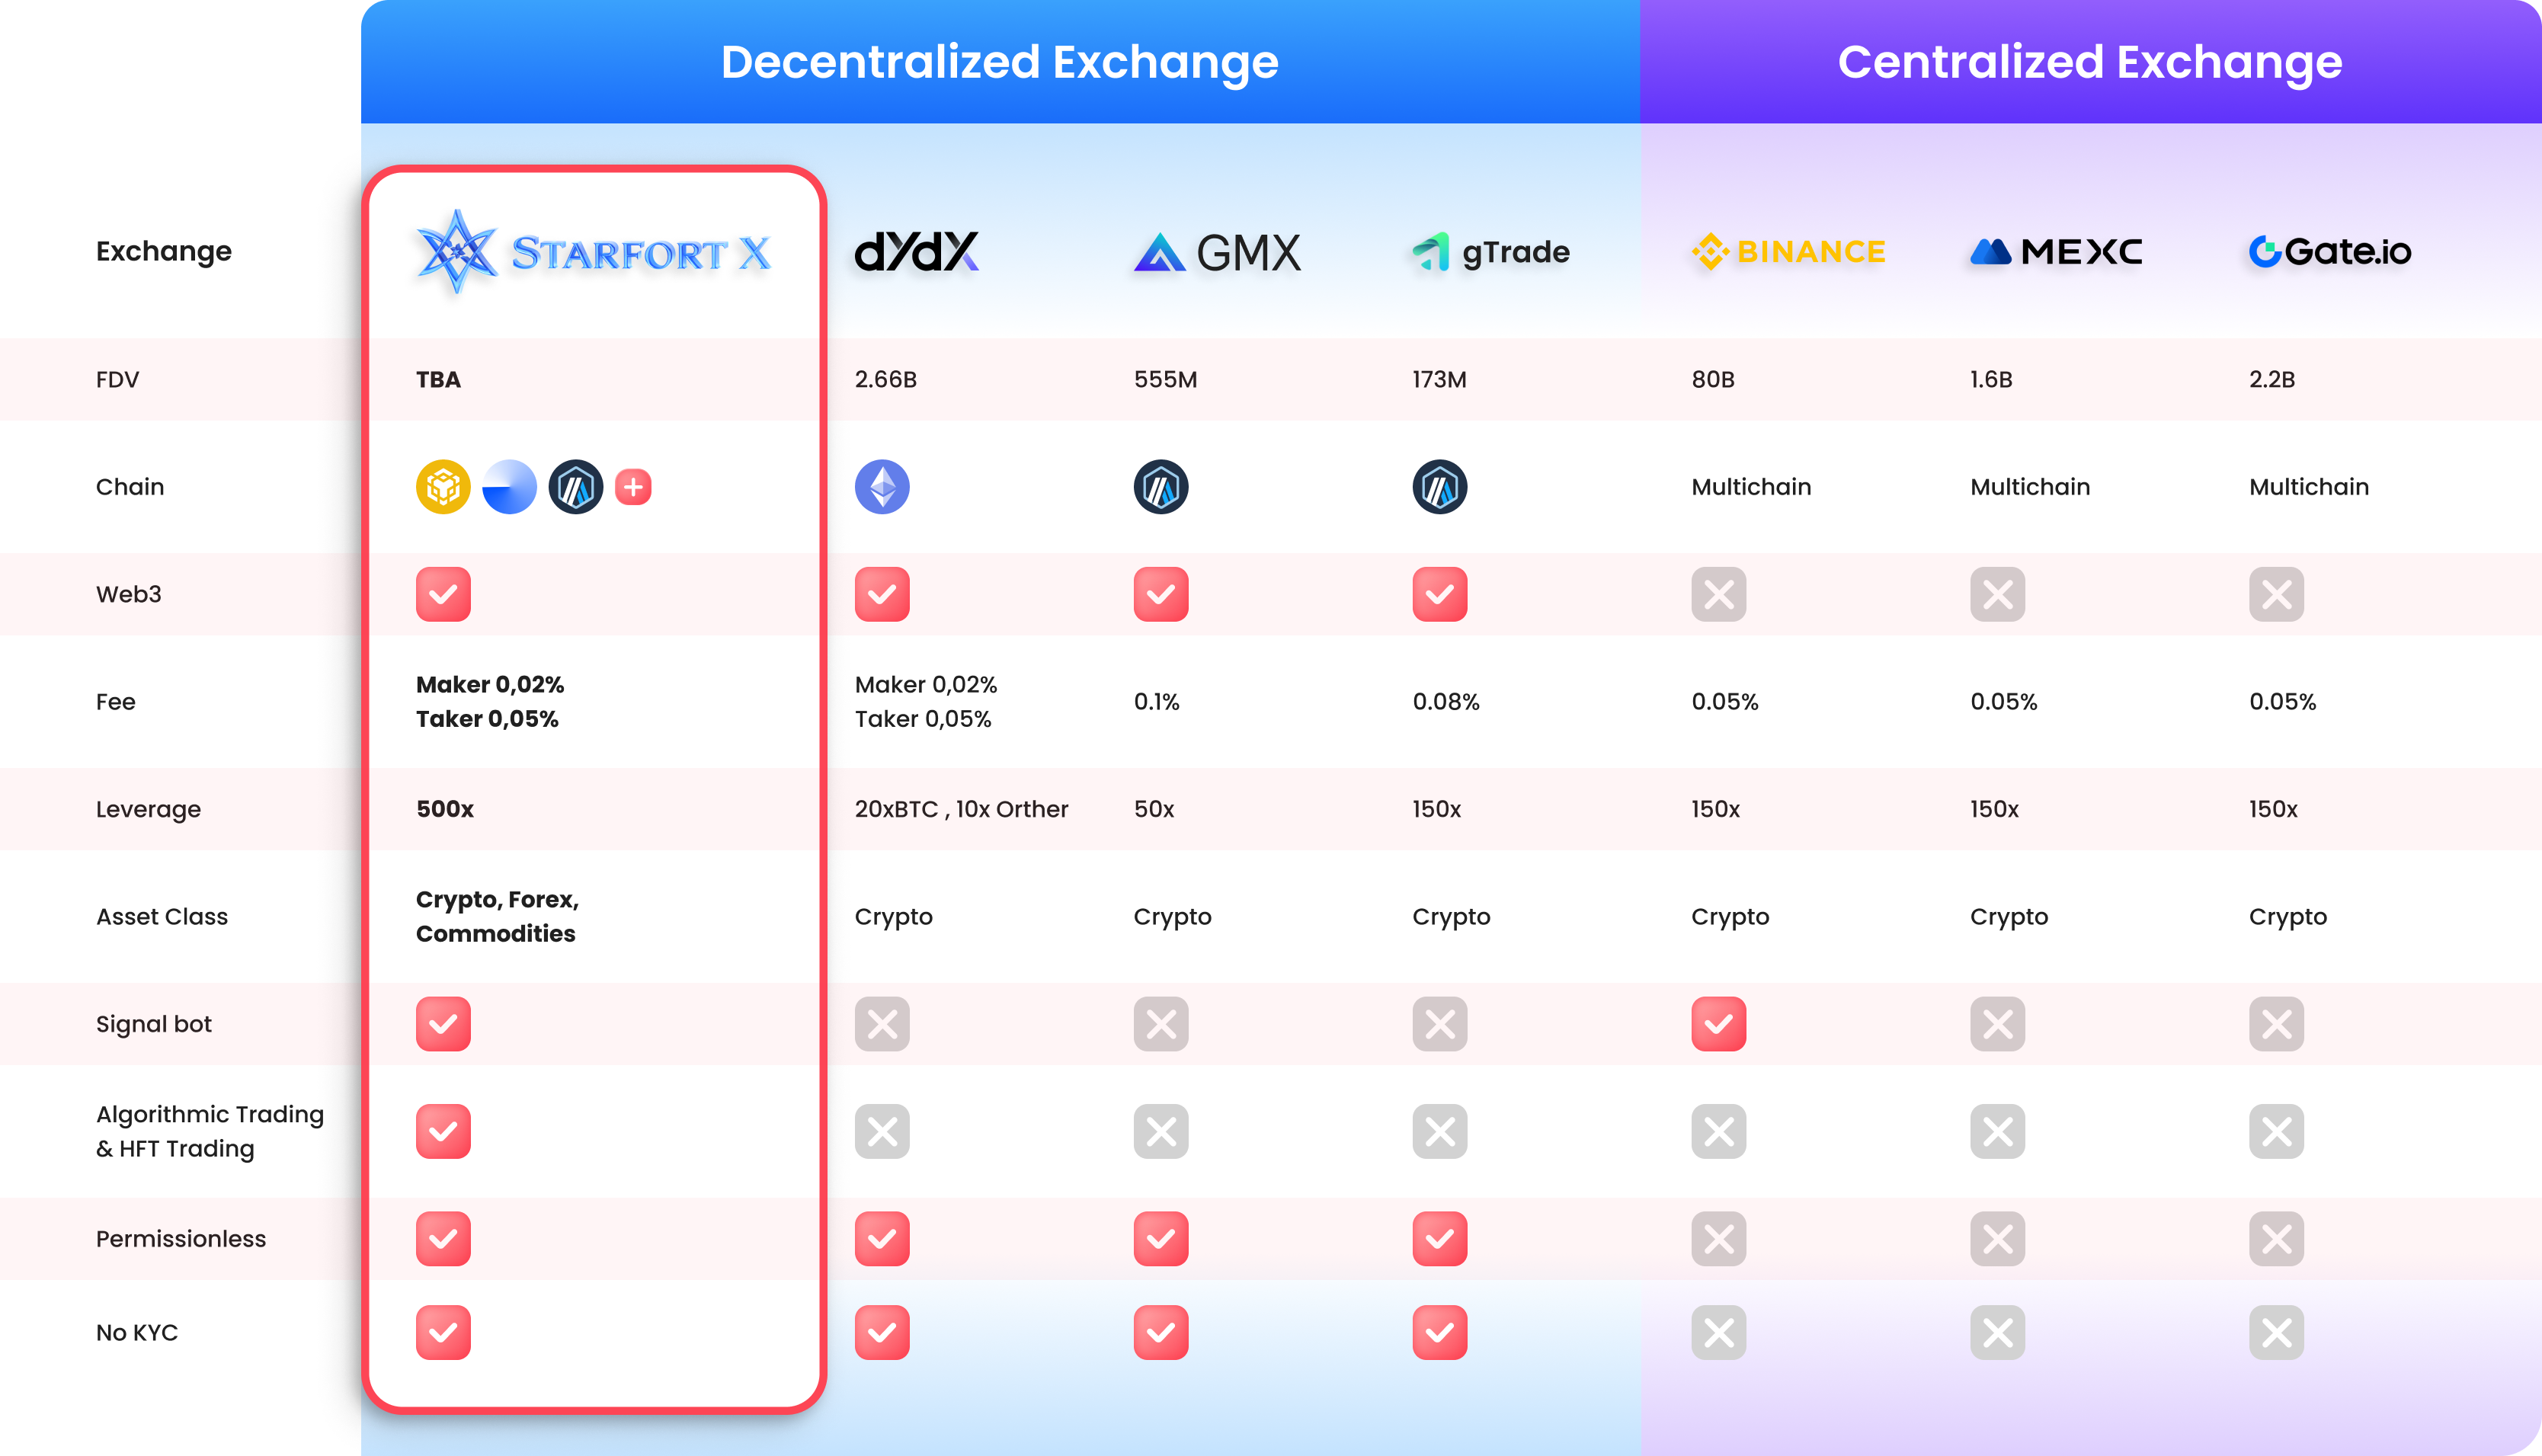Click gTrade Signal bot cross mark

click(x=1440, y=1024)
